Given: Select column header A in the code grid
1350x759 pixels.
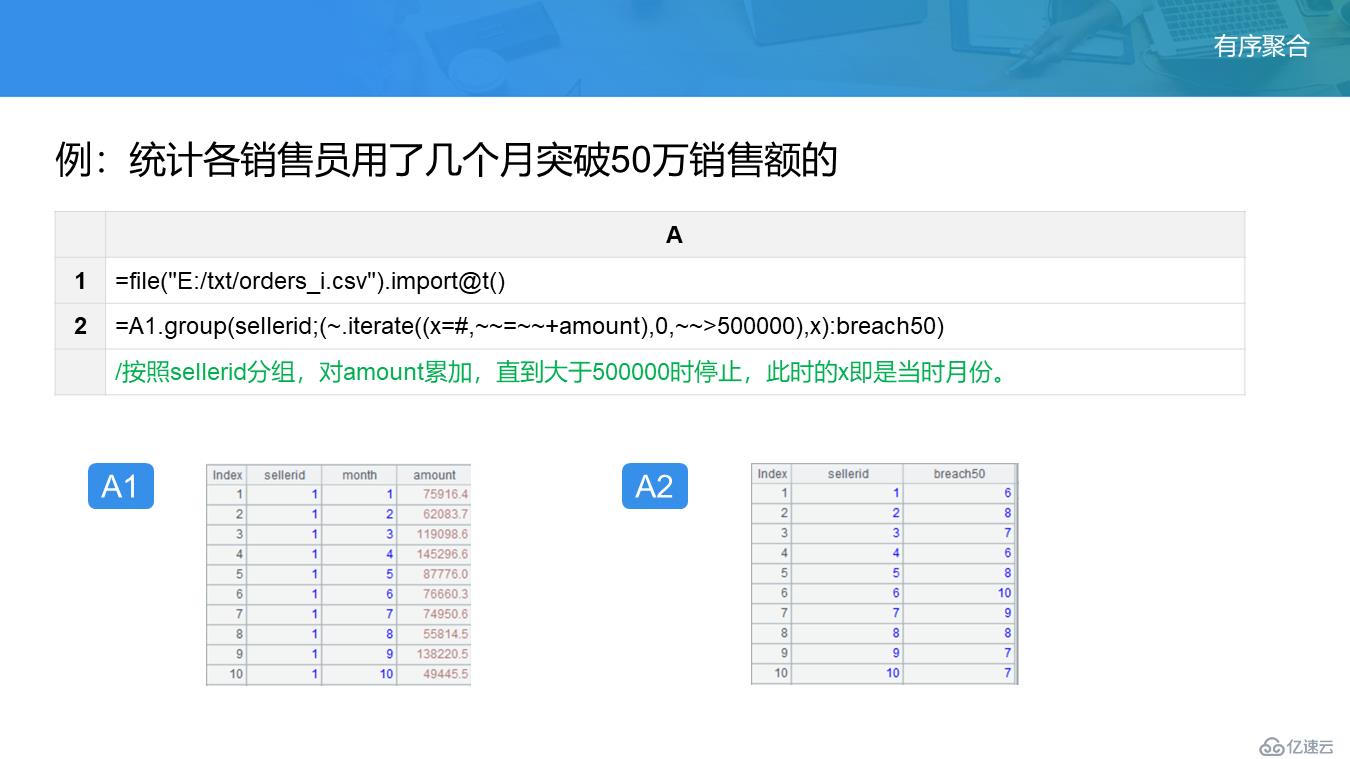Looking at the screenshot, I should 675,234.
